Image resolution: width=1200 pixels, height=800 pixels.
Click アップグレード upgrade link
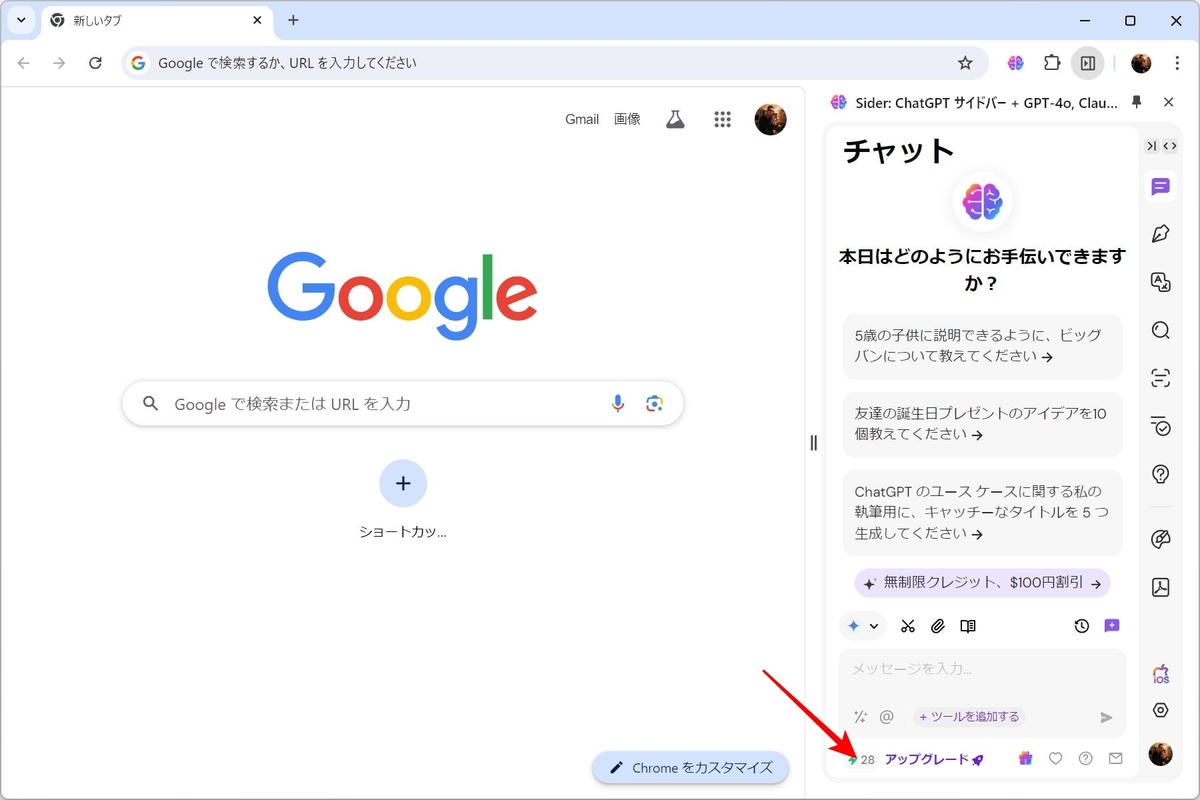(x=934, y=759)
